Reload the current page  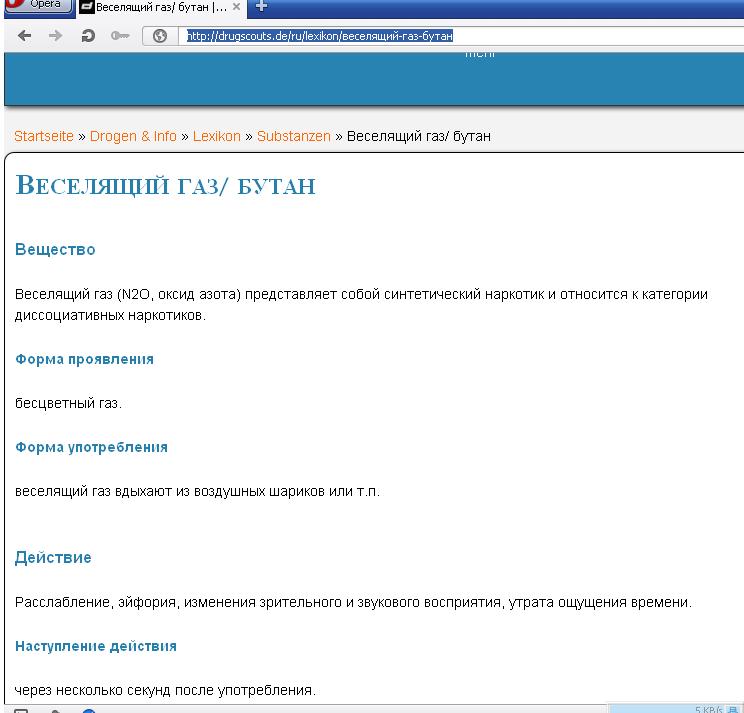[x=88, y=36]
